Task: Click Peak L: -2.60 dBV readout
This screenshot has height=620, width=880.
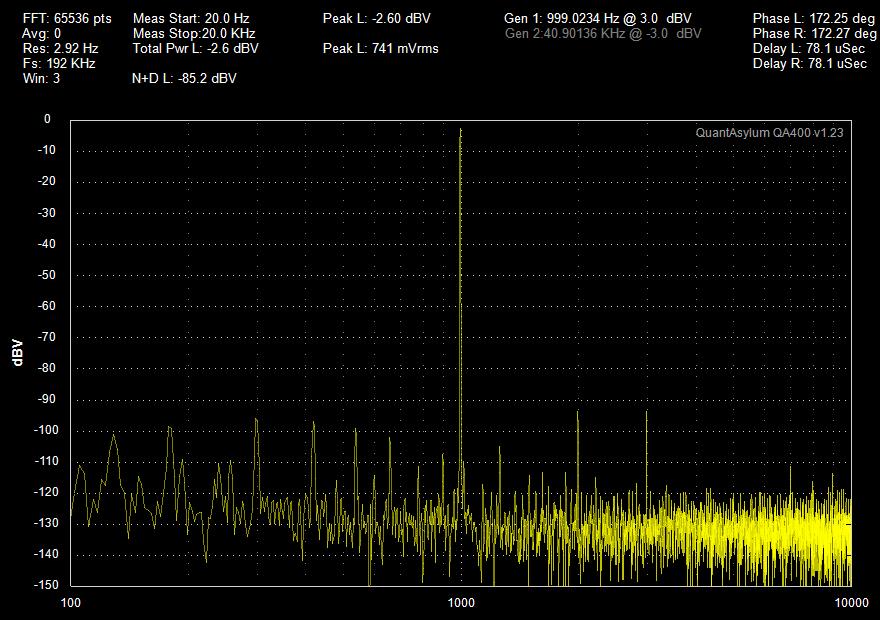Action: coord(377,19)
